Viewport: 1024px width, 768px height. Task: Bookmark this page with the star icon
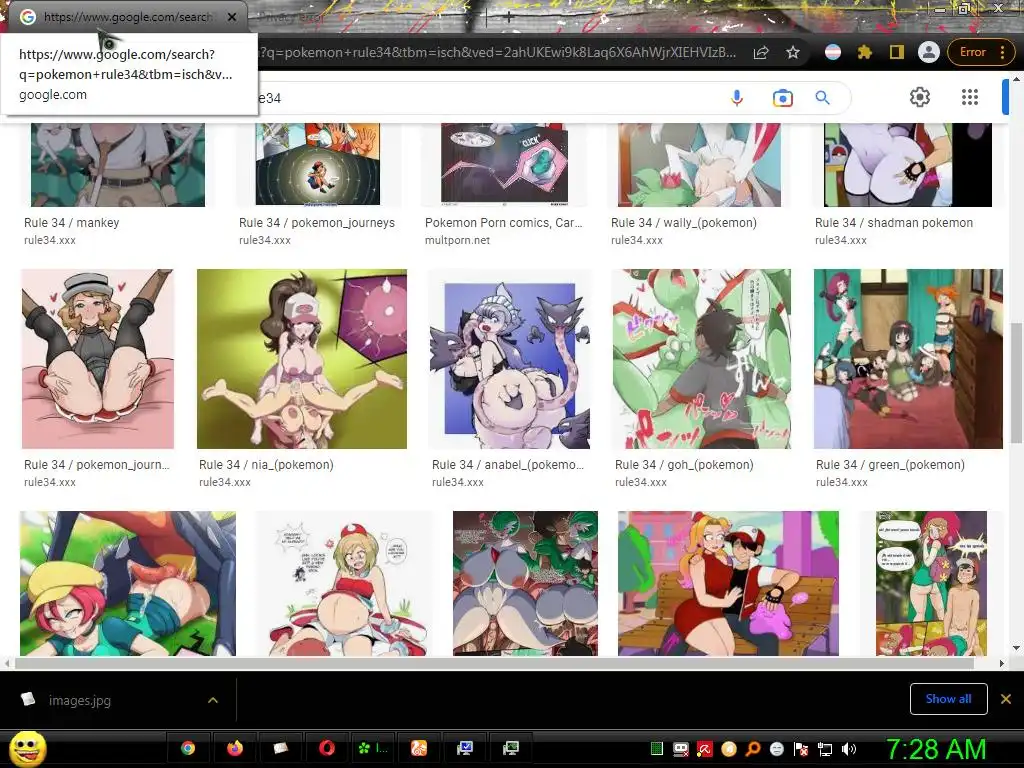pos(793,52)
